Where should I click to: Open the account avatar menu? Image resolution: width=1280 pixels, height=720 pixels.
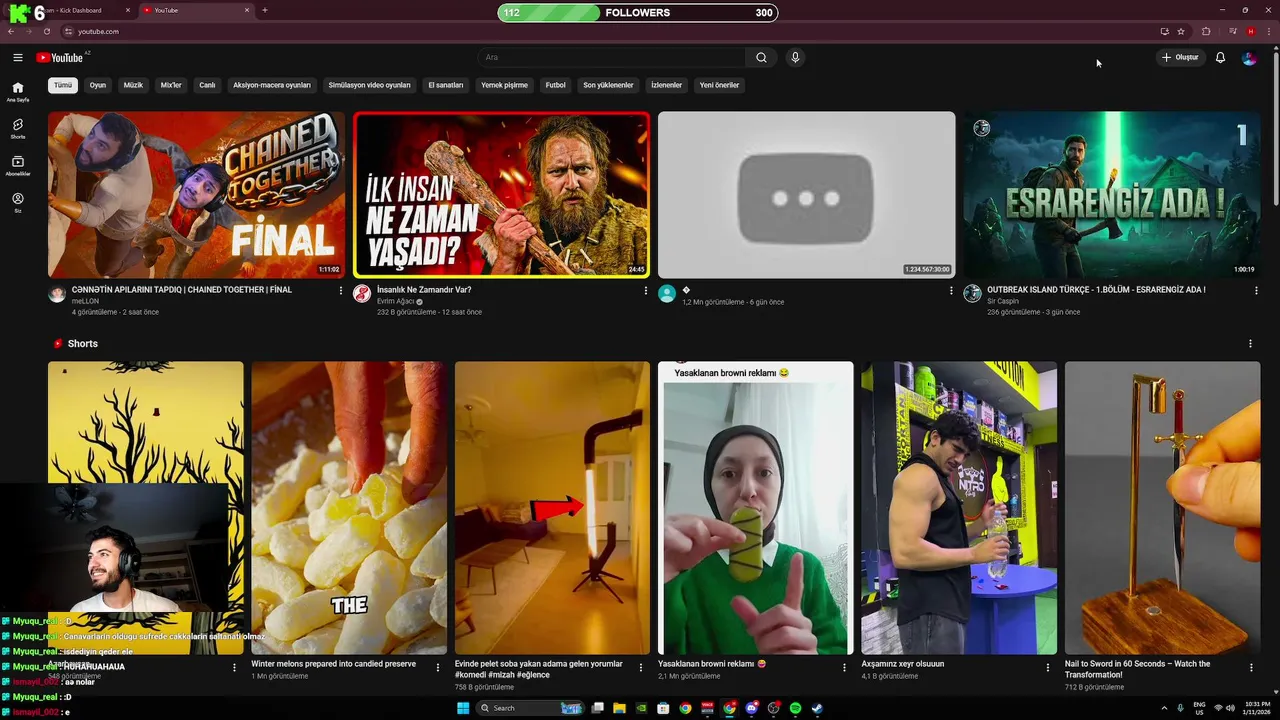[x=1249, y=57]
